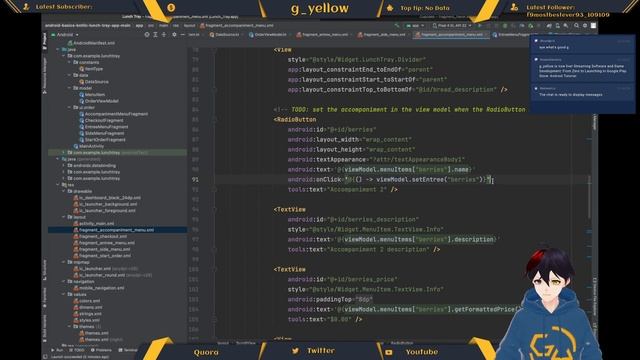Screen dimensions: 640x360
Task: Click the Search Everywhere magnifier icon
Action: click(576, 25)
